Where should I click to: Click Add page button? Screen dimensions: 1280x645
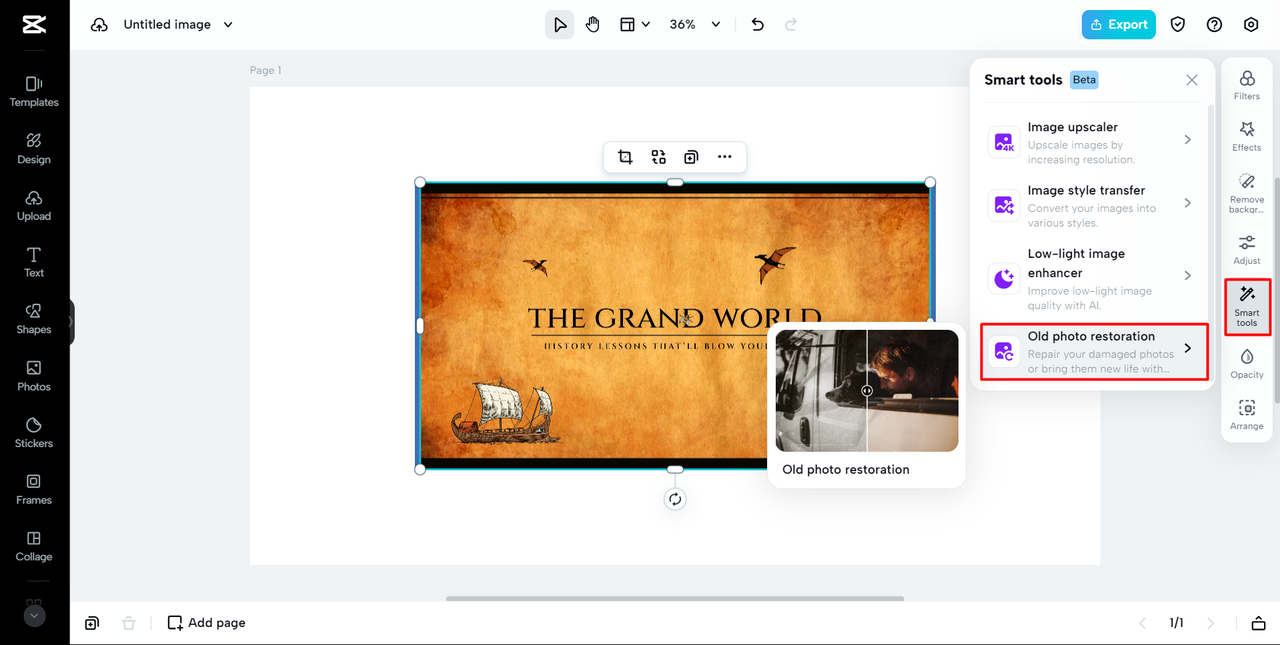[206, 623]
